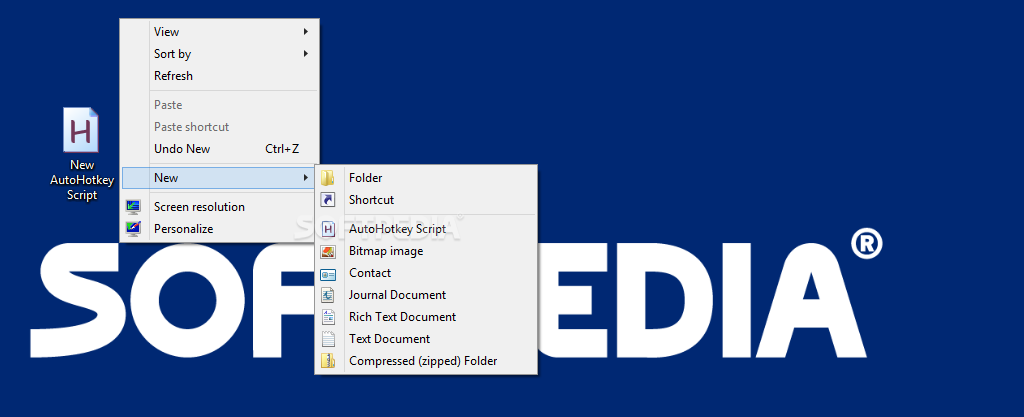Choose Undo New from the menu
Screen dimensions: 1024x417
point(219,149)
